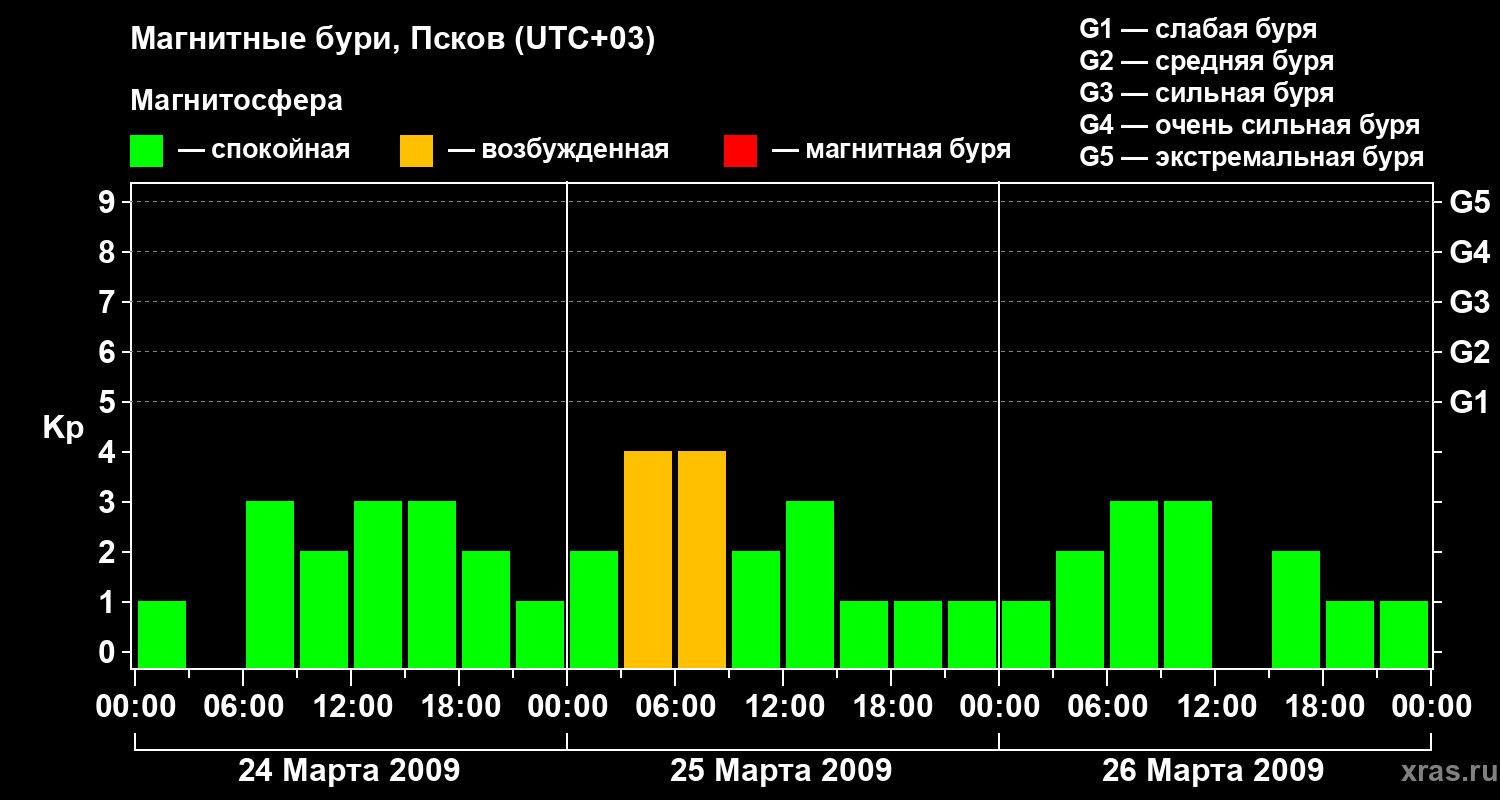Select the '— возбужденная' legend label
This screenshot has height=800, width=1500.
point(558,150)
